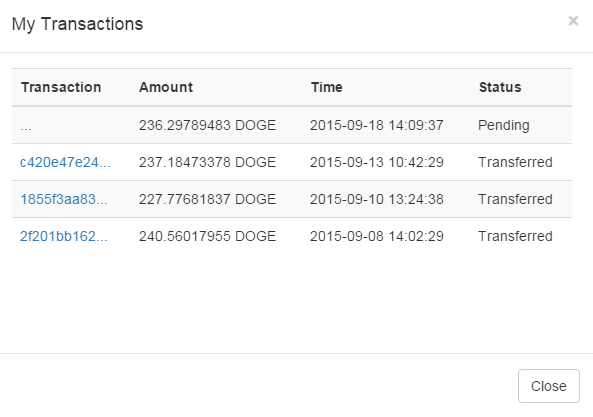
Task: Click timestamp 2015-09-18 14:09:37
Action: [x=377, y=125]
